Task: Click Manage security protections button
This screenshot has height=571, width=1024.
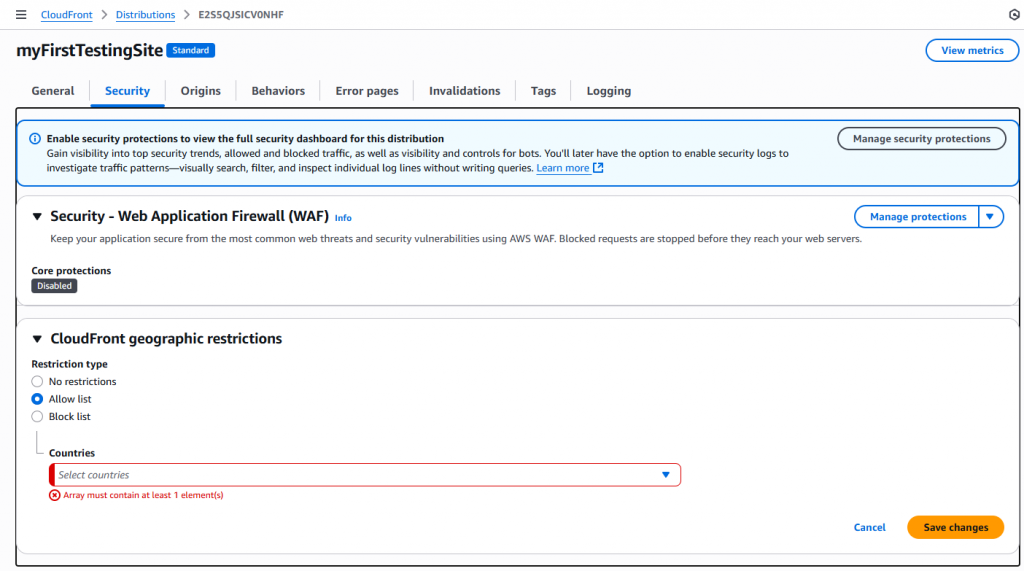Action: pyautogui.click(x=921, y=139)
